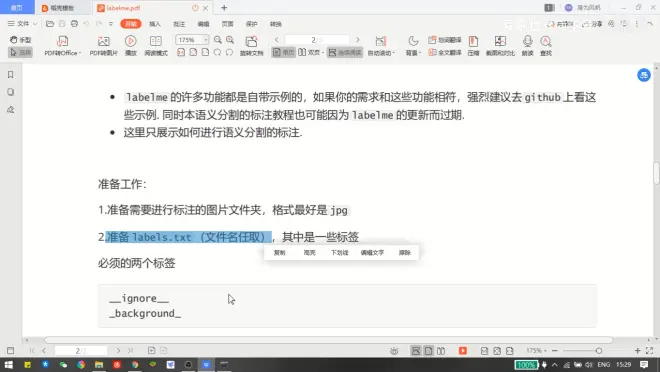Expand the PDF转Office dropdown arrow

click(x=80, y=53)
